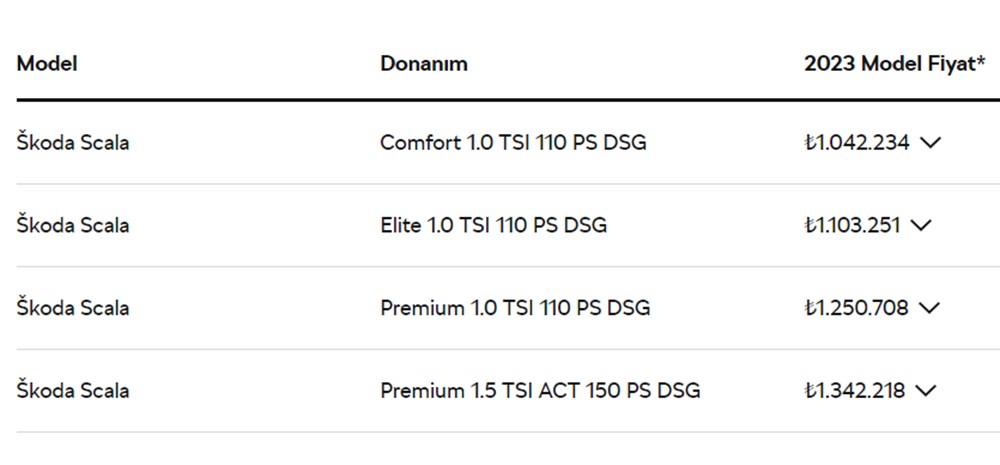The height and width of the screenshot is (465, 1000).
Task: Expand the ₺1.042.234 price chevron
Action: [x=930, y=143]
